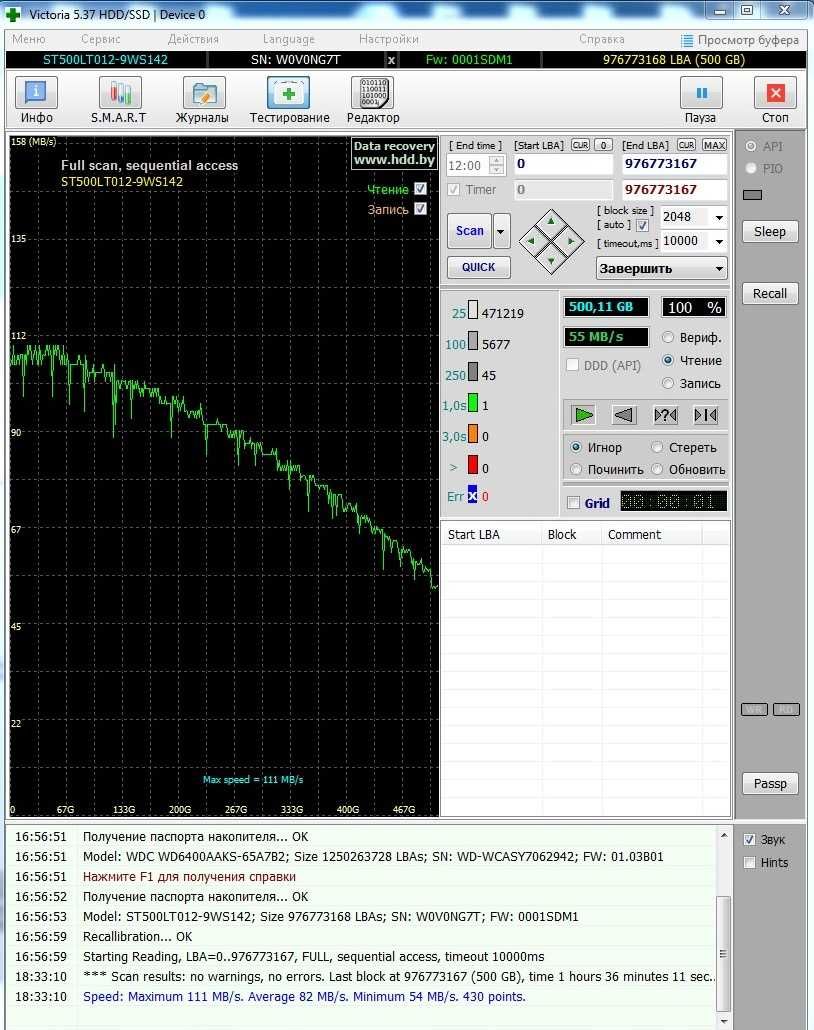Click the Start LBA input field

(x=562, y=164)
